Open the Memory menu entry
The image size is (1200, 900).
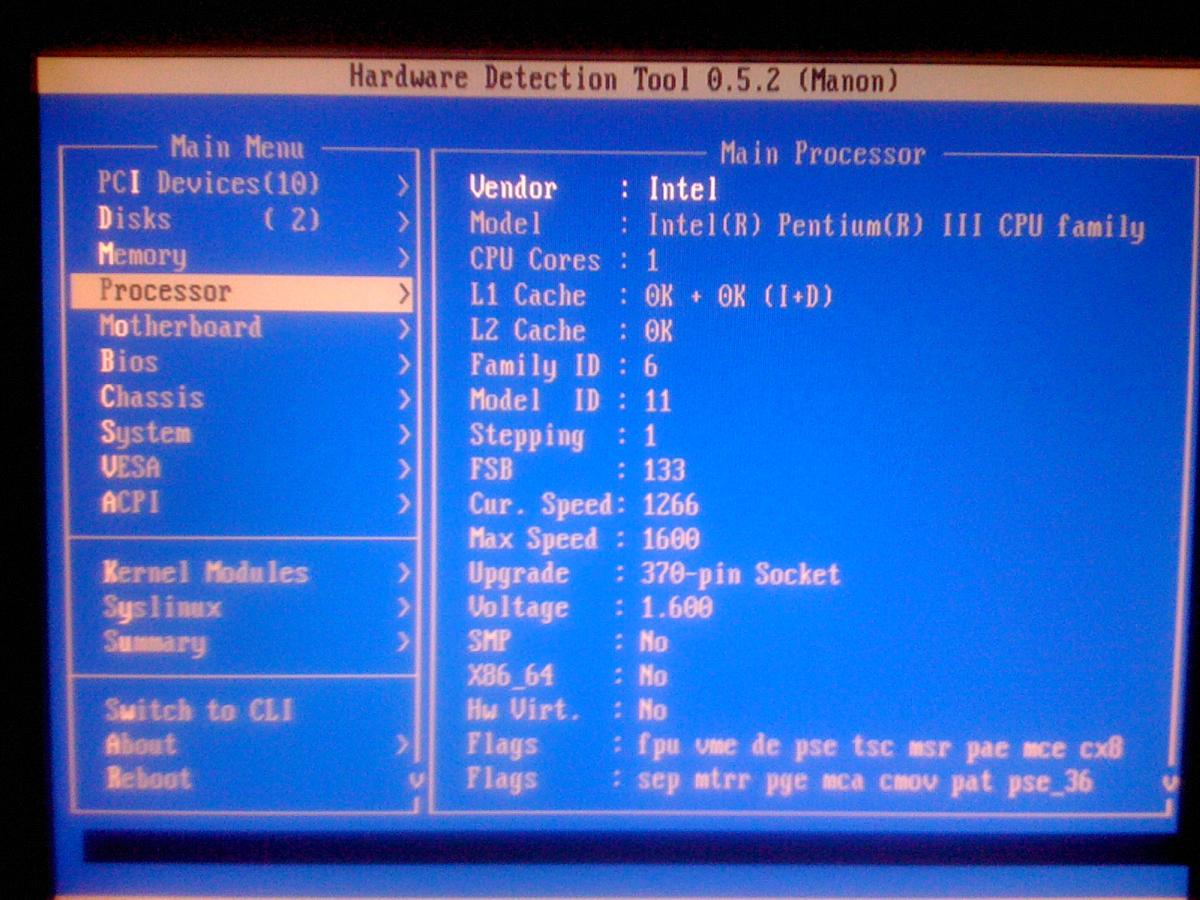[x=143, y=256]
